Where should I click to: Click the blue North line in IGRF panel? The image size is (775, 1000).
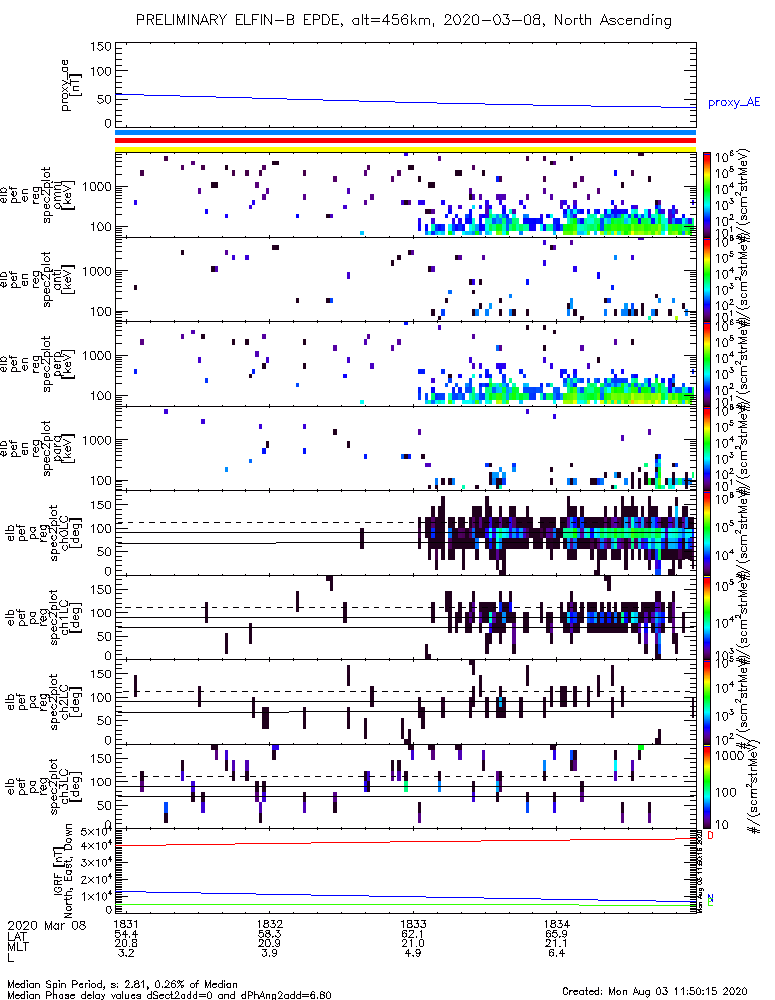click(406, 897)
